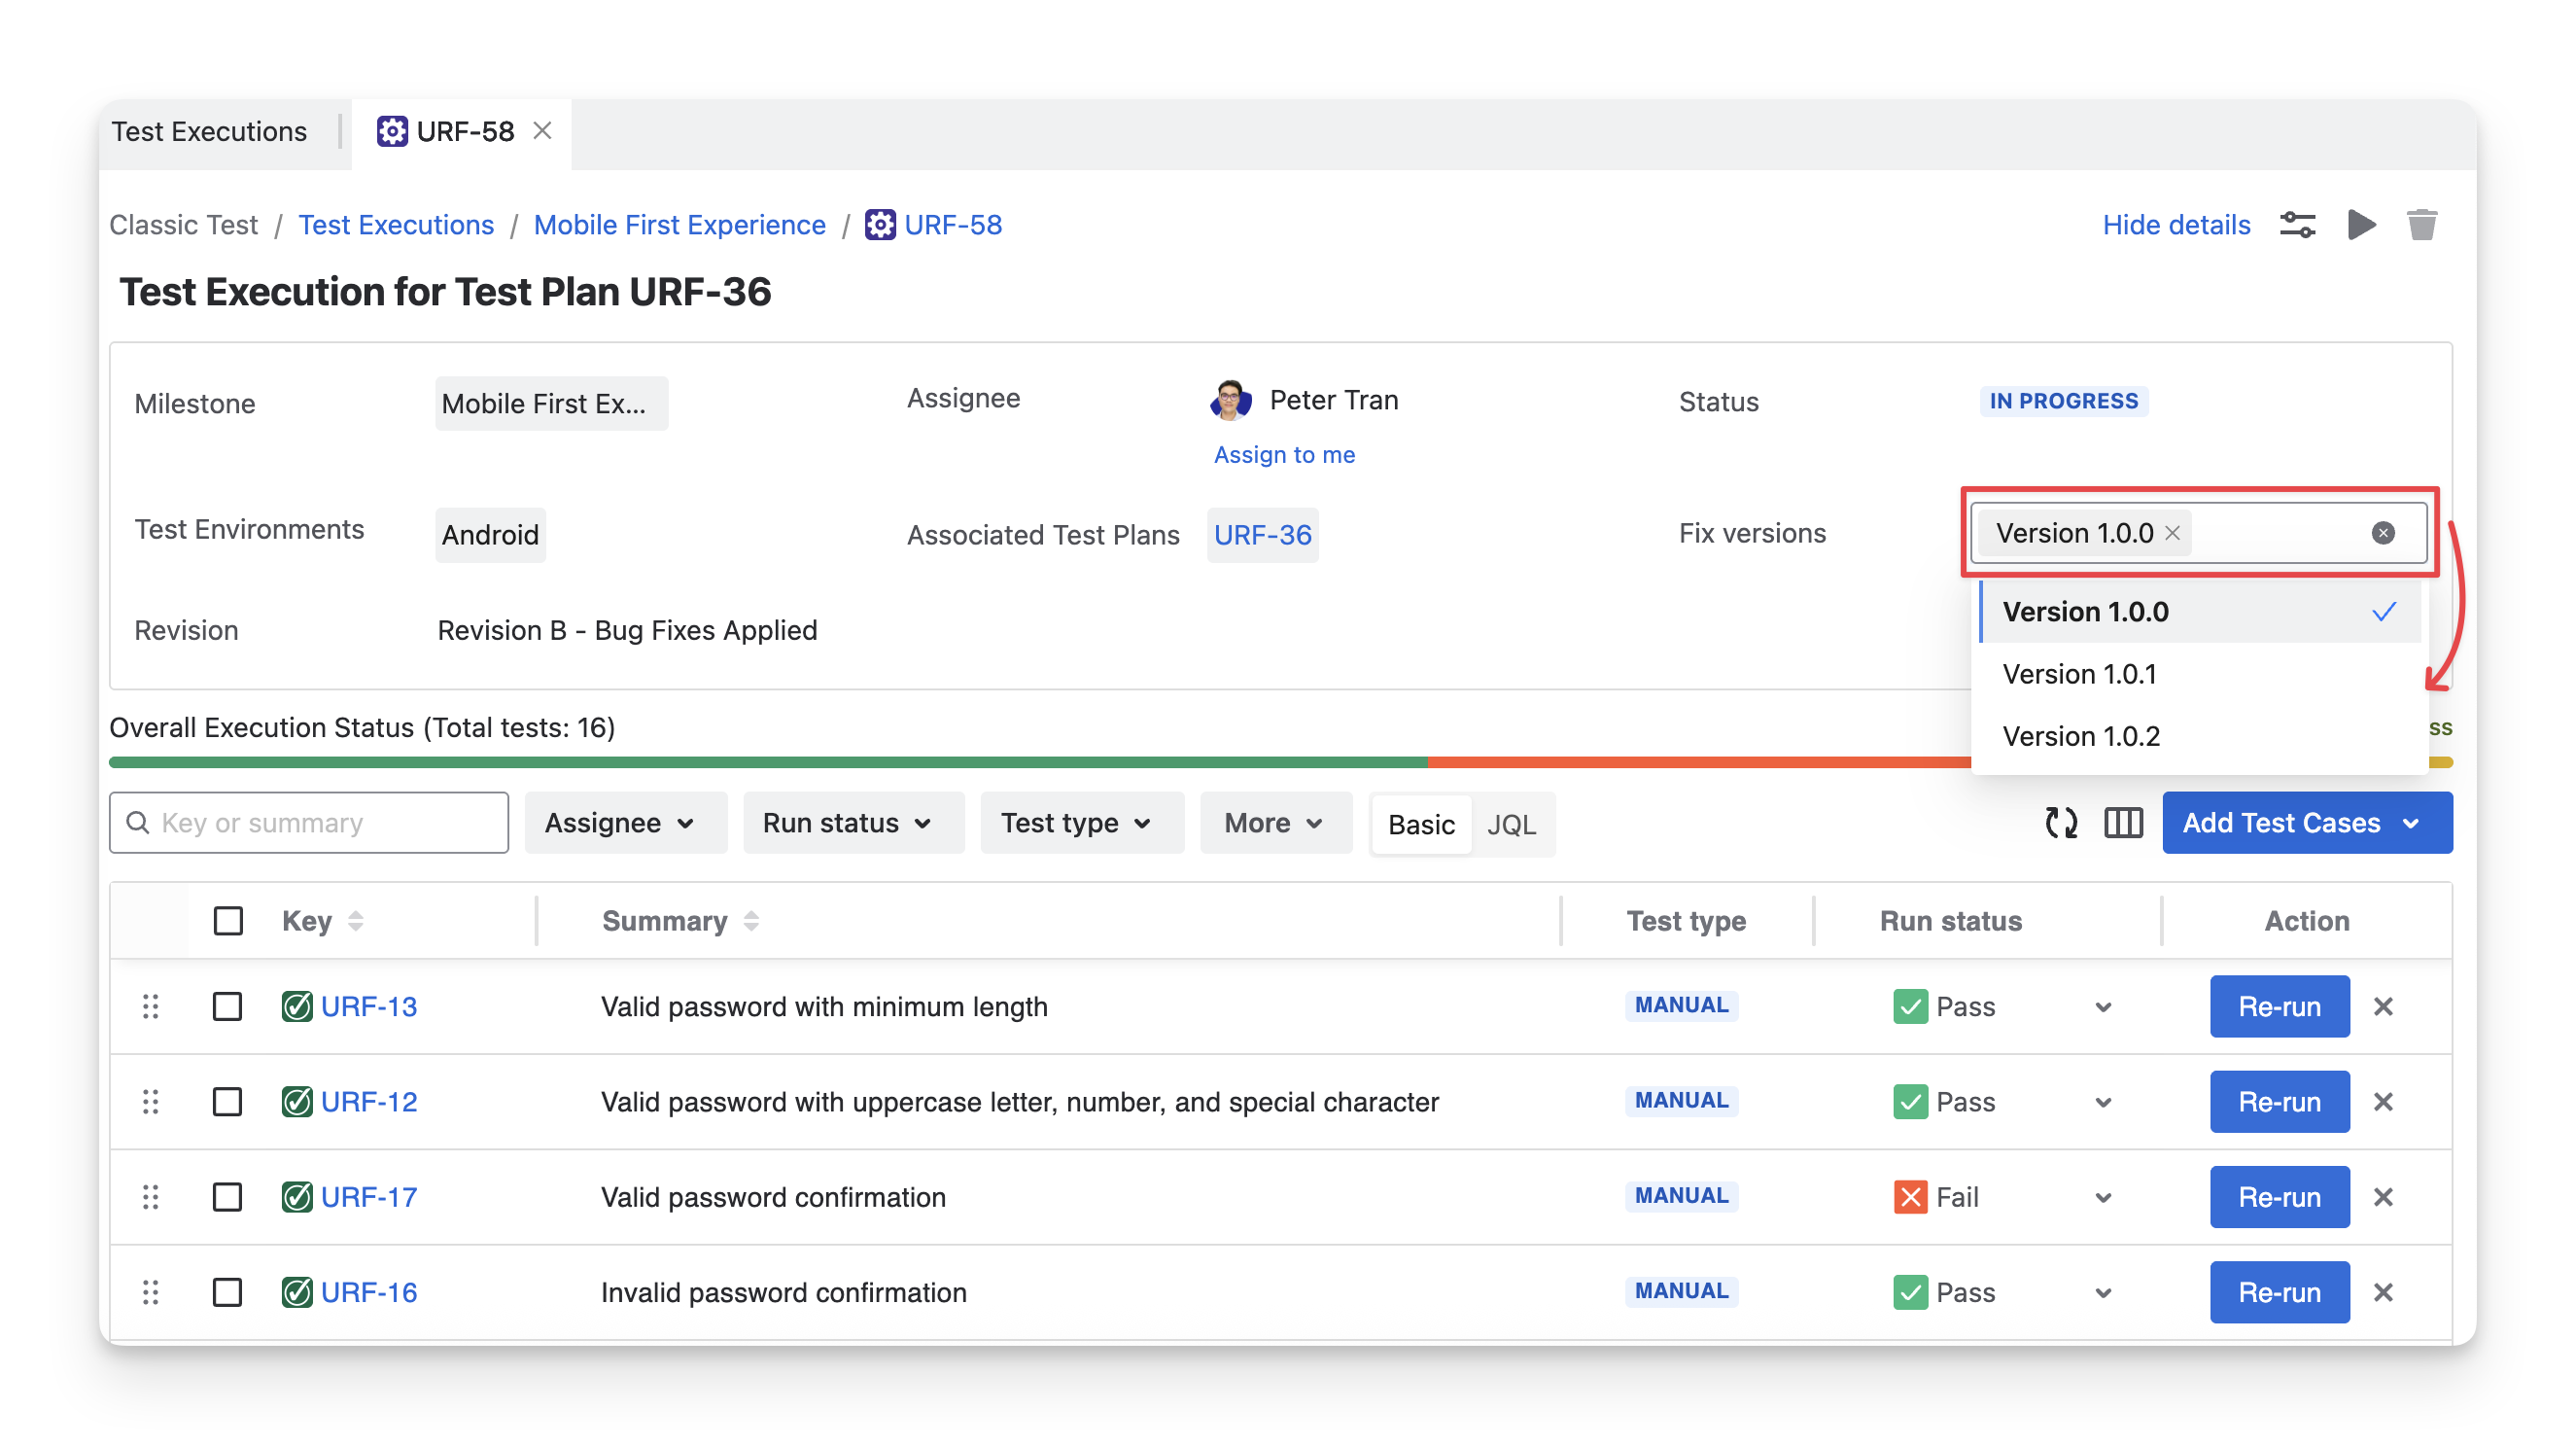Check the URF-12 row checkbox
Viewport: 2576px width, 1445px height.
pos(228,1102)
